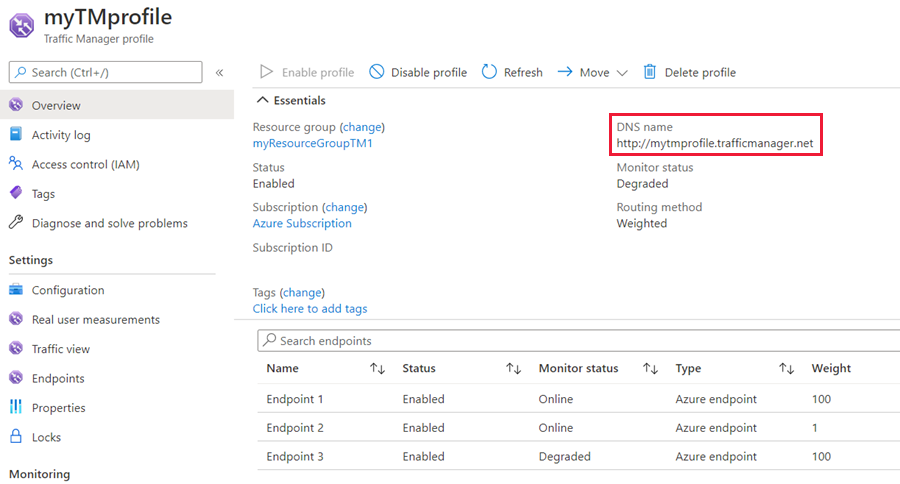Open Diagnose and solve problems

pyautogui.click(x=109, y=223)
